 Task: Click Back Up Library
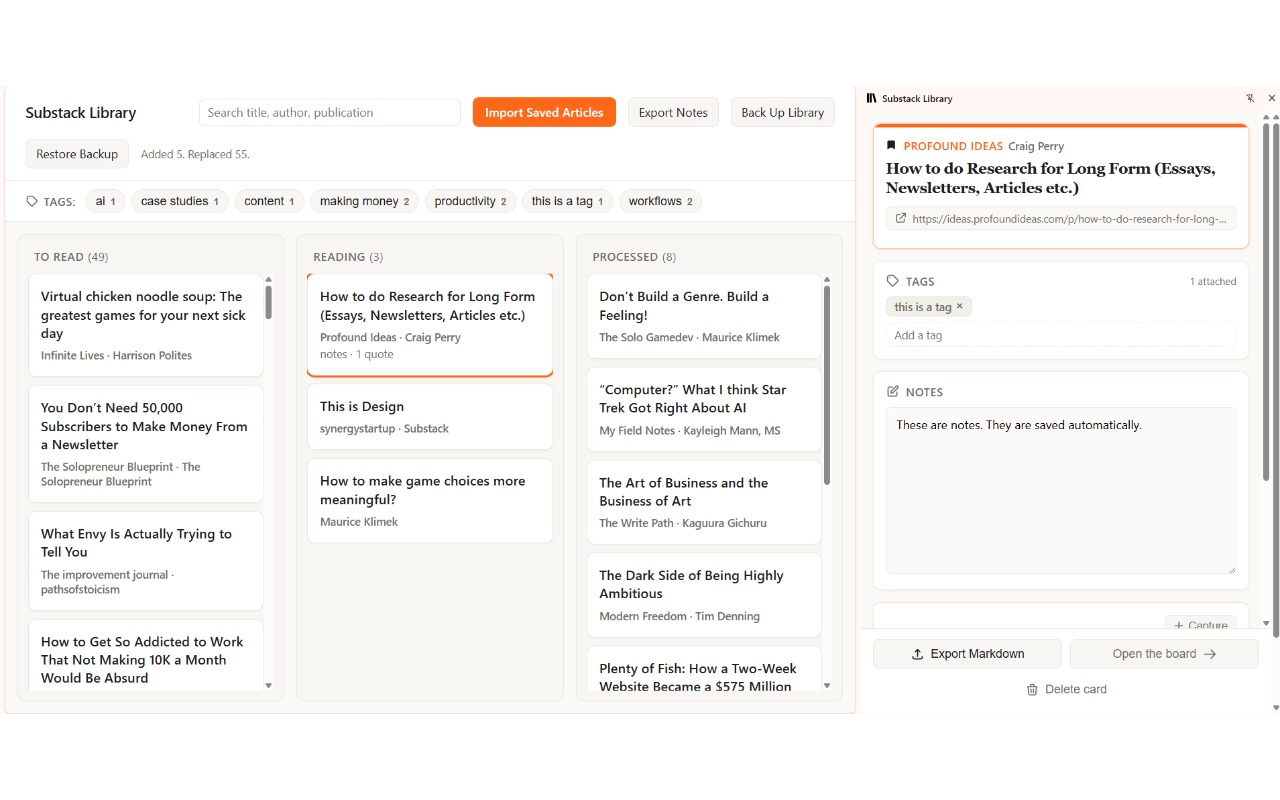click(782, 112)
